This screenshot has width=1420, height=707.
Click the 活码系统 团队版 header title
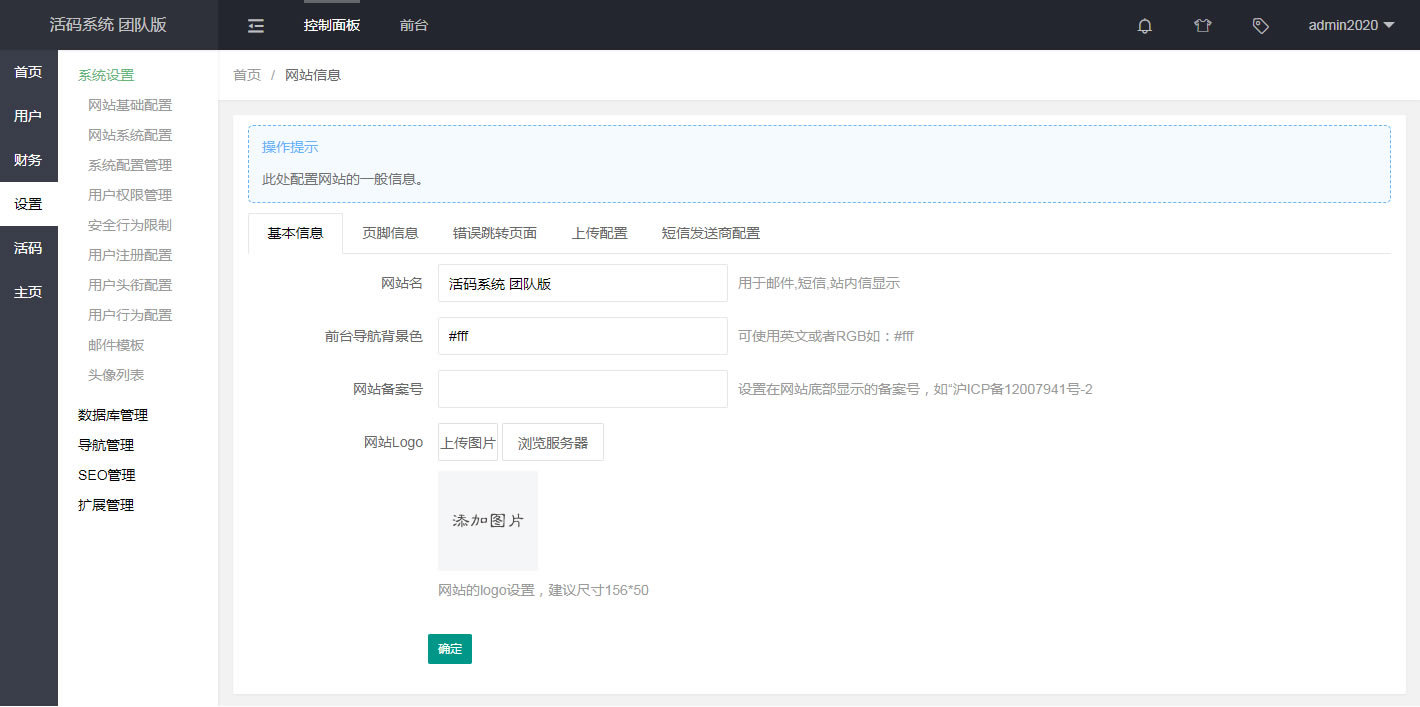tap(108, 25)
